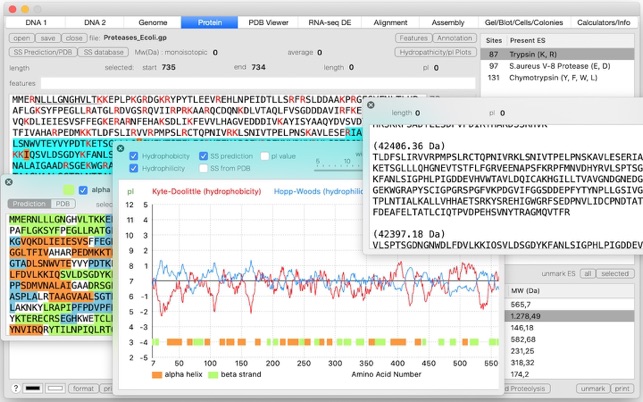The image size is (643, 402).
Task: Select the 174,2 molecular weight row
Action: click(x=569, y=374)
